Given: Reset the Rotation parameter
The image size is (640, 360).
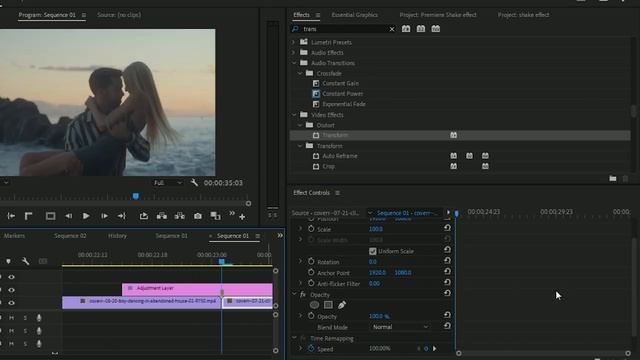Looking at the screenshot, I should point(447,260).
